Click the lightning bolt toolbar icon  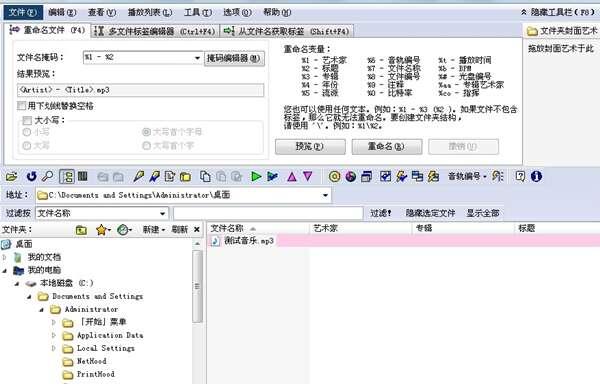pos(401,176)
